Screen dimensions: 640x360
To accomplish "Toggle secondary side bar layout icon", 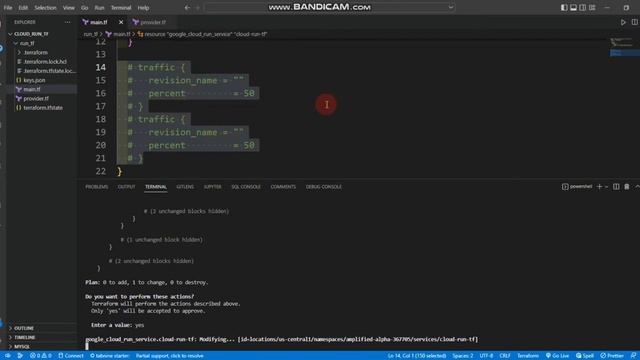I will pyautogui.click(x=583, y=8).
